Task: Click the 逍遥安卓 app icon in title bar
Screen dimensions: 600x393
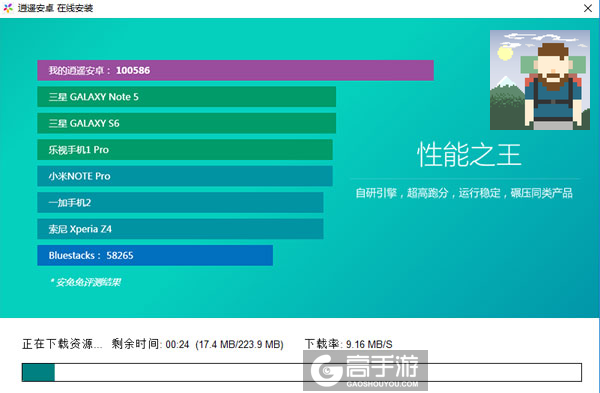Action: [x=8, y=8]
